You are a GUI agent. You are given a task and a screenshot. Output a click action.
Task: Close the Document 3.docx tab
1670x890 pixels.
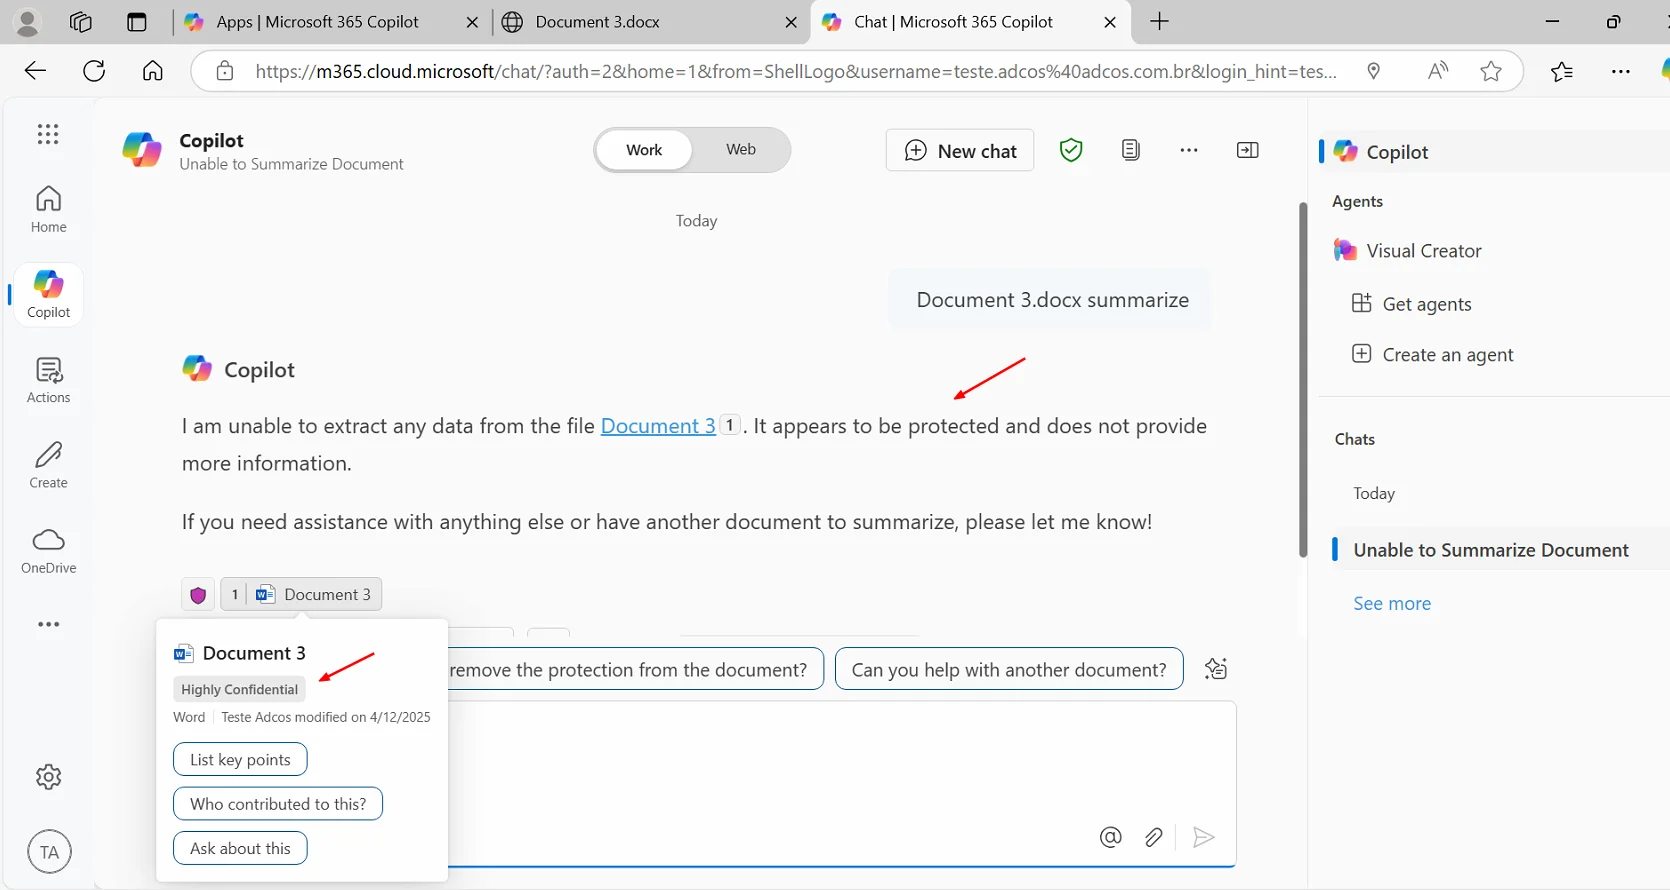click(791, 22)
